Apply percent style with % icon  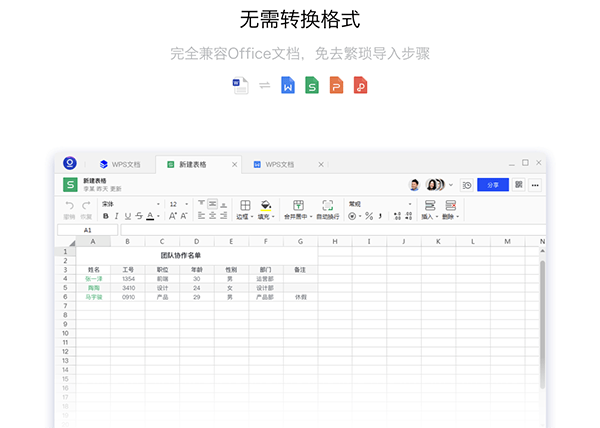(x=368, y=216)
